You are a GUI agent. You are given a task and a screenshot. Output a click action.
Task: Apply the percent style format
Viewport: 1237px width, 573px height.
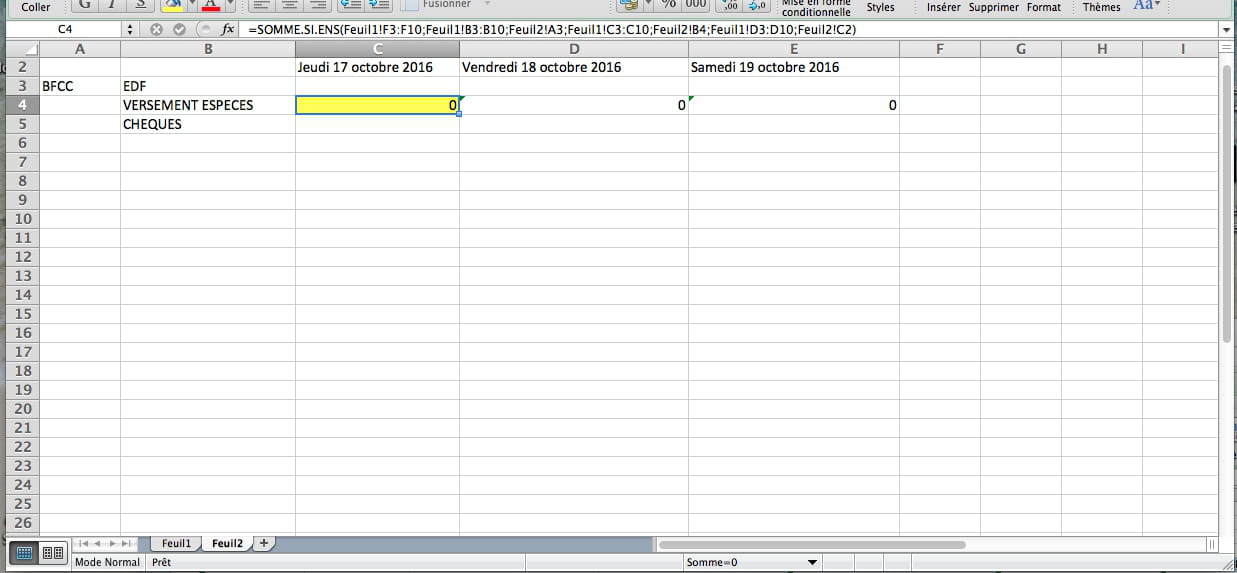668,5
